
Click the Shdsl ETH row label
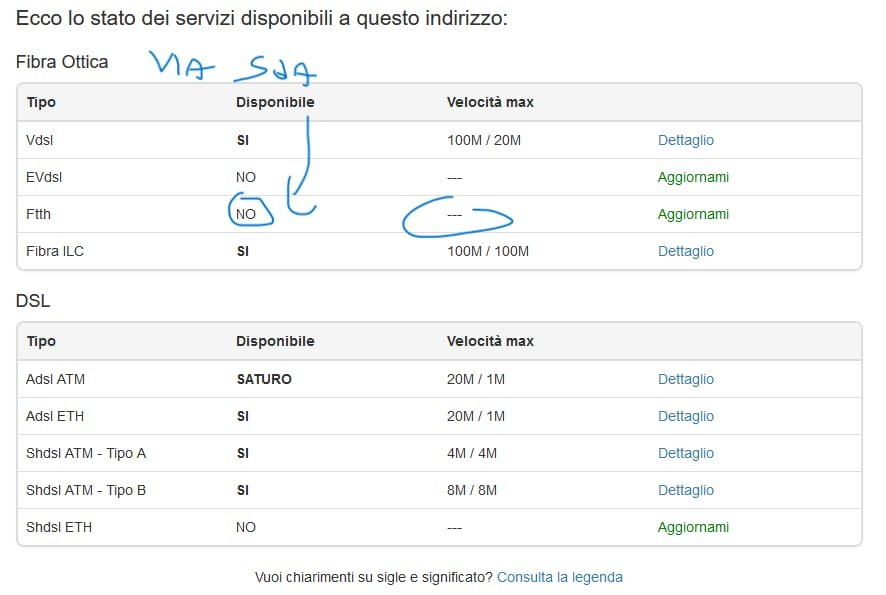click(59, 527)
